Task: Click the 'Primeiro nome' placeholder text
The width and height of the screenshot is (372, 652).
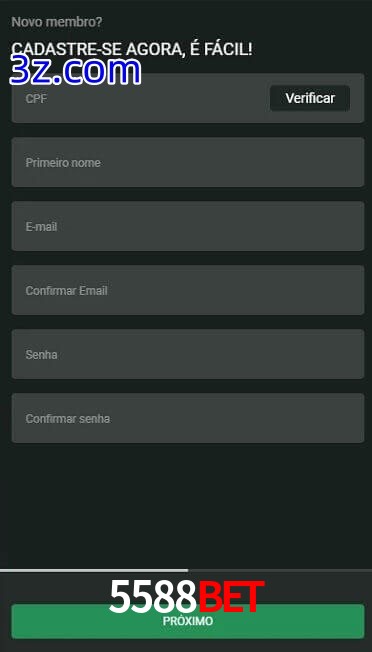Action: pos(63,163)
